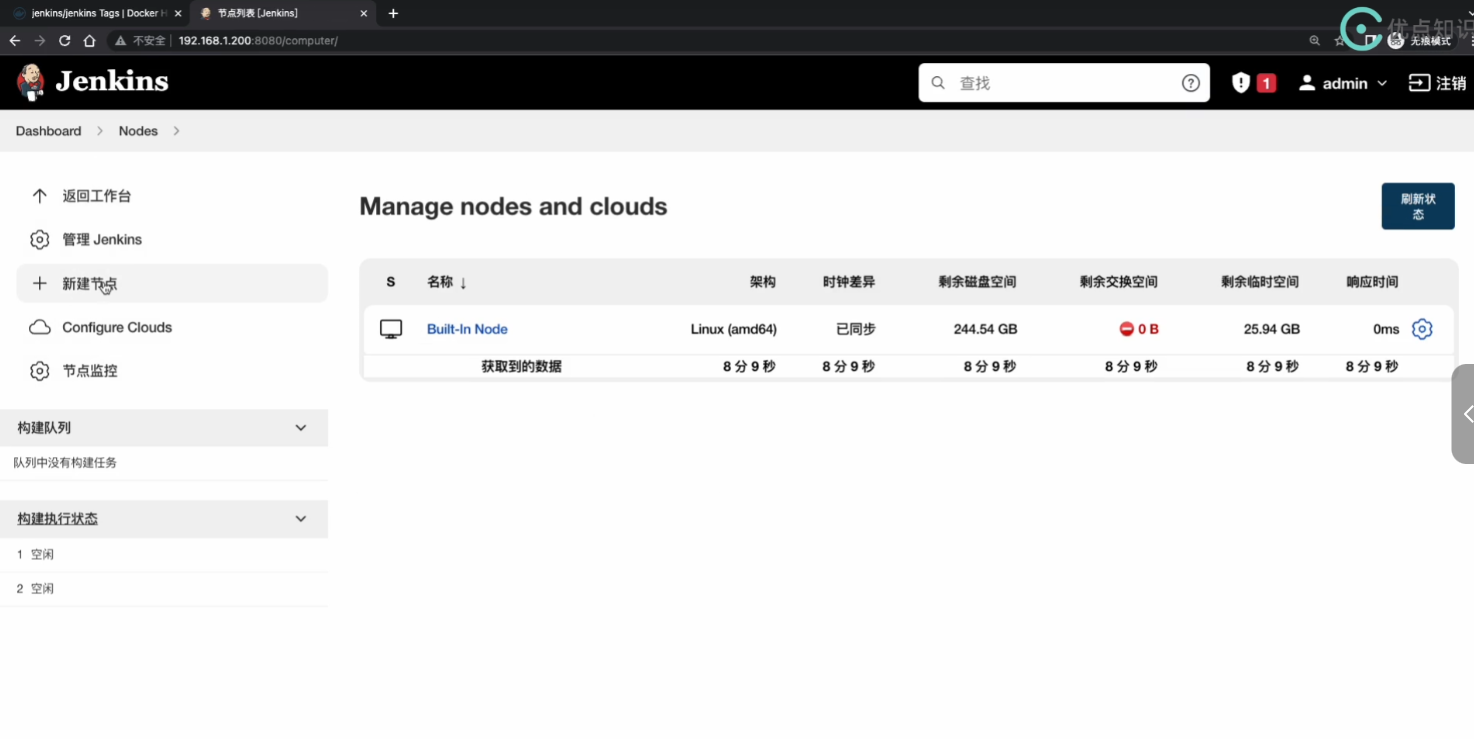Viewport: 1474px width, 739px height.
Task: Reload the page with the refresh icon
Action: click(x=65, y=41)
